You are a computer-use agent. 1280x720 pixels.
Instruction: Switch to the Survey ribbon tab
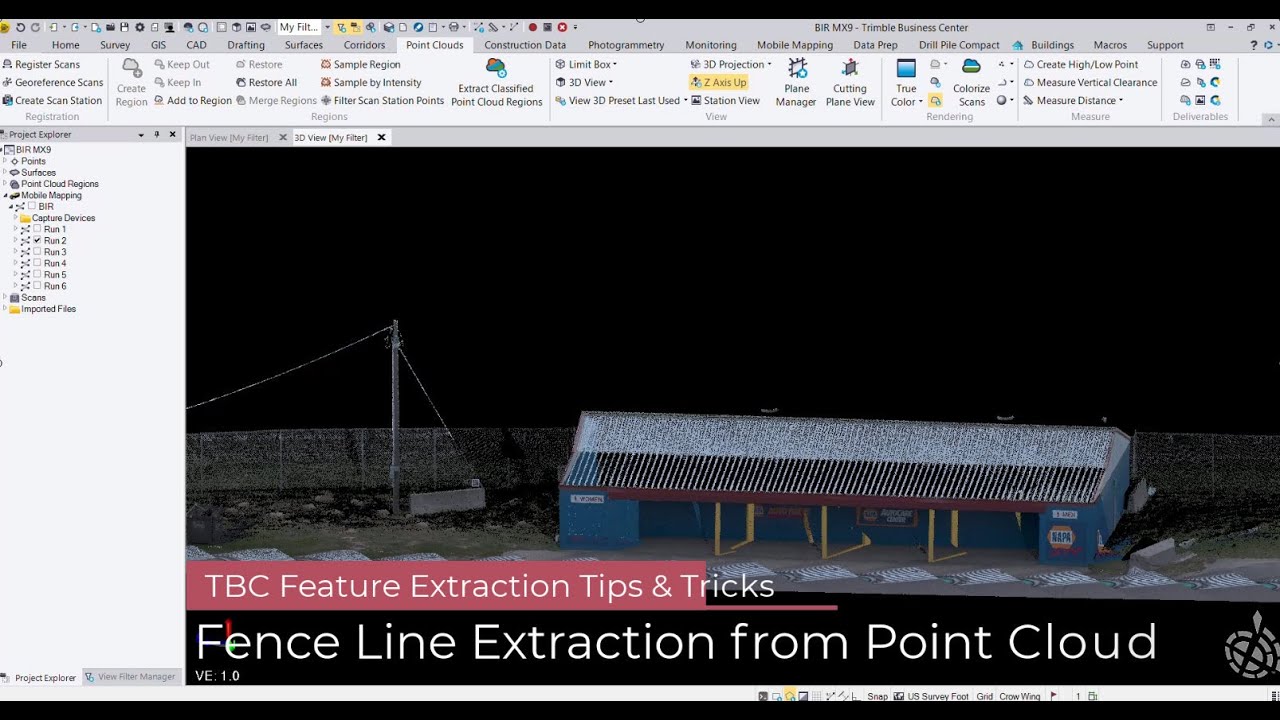point(115,45)
